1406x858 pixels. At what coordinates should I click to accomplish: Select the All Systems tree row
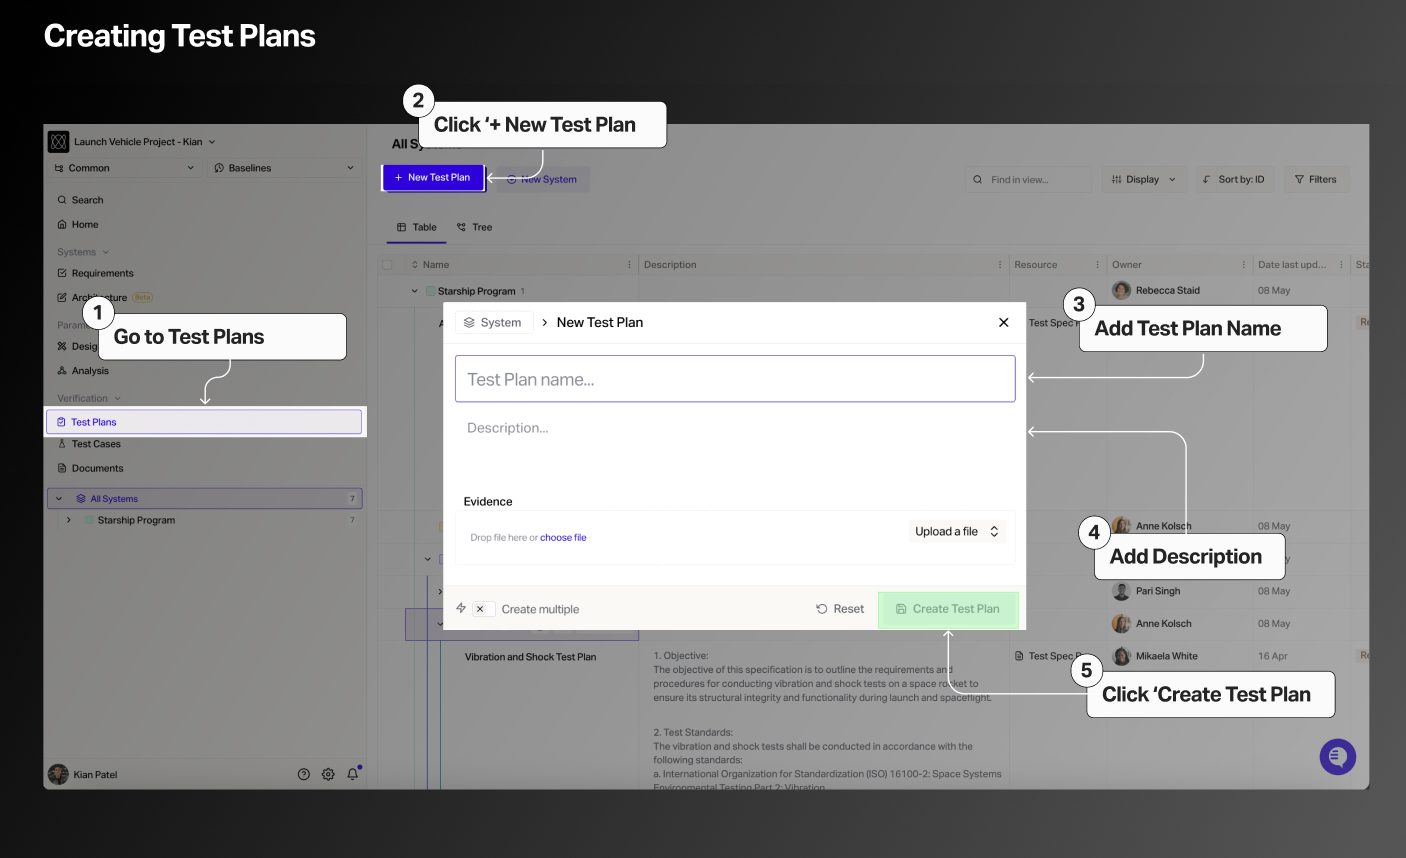(x=205, y=499)
